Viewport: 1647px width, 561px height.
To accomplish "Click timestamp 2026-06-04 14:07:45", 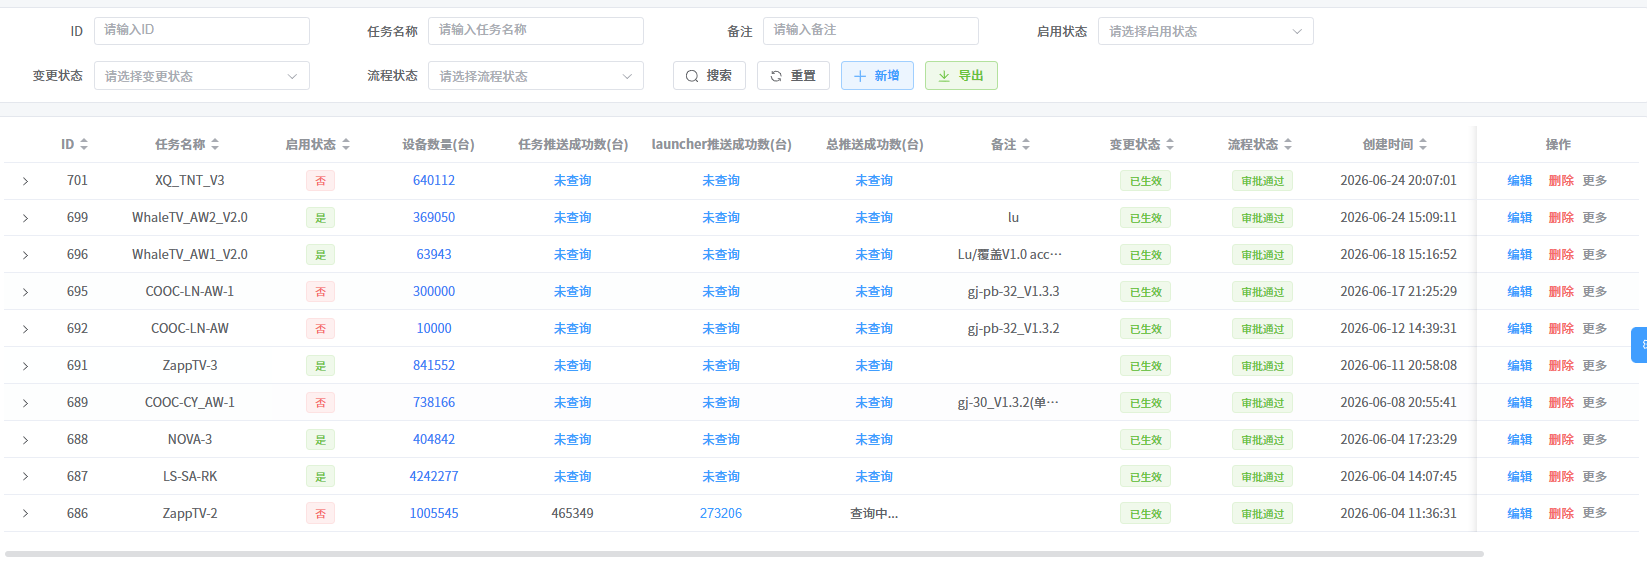I will point(1398,477).
